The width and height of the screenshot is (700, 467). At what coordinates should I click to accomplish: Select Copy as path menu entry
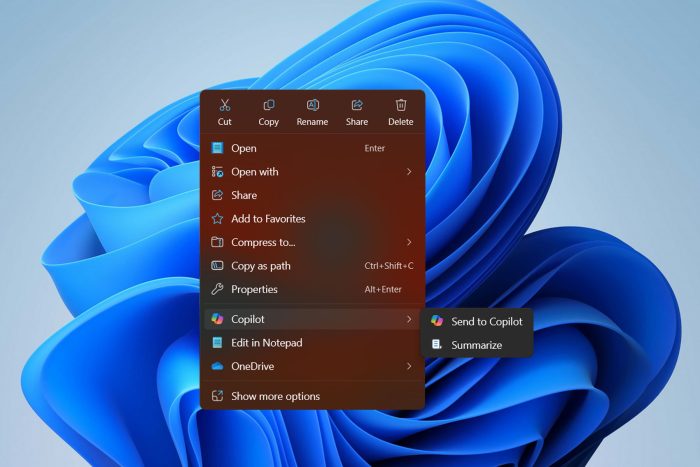pyautogui.click(x=312, y=266)
